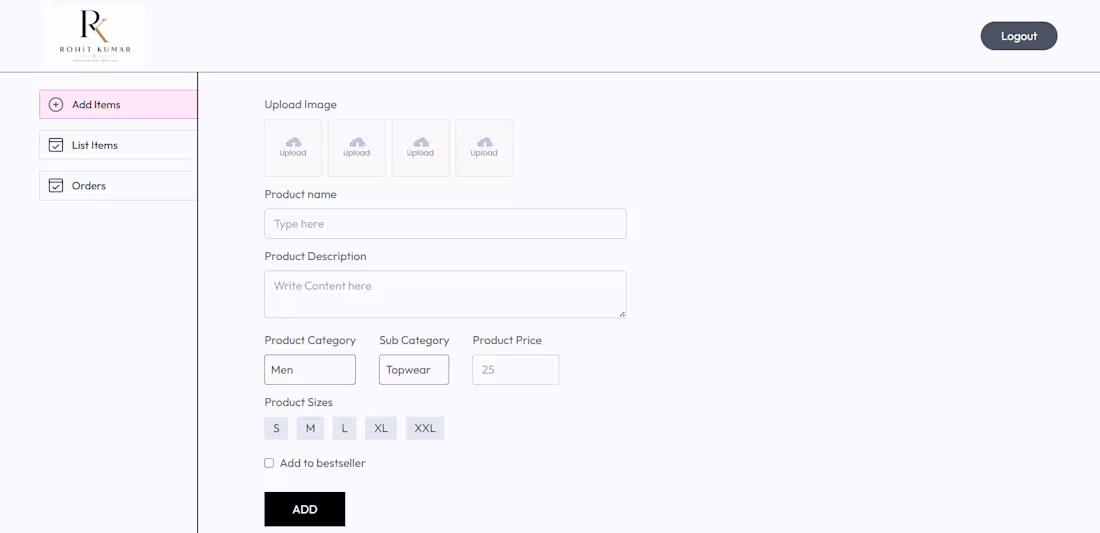Click the black ADD button

click(x=304, y=509)
